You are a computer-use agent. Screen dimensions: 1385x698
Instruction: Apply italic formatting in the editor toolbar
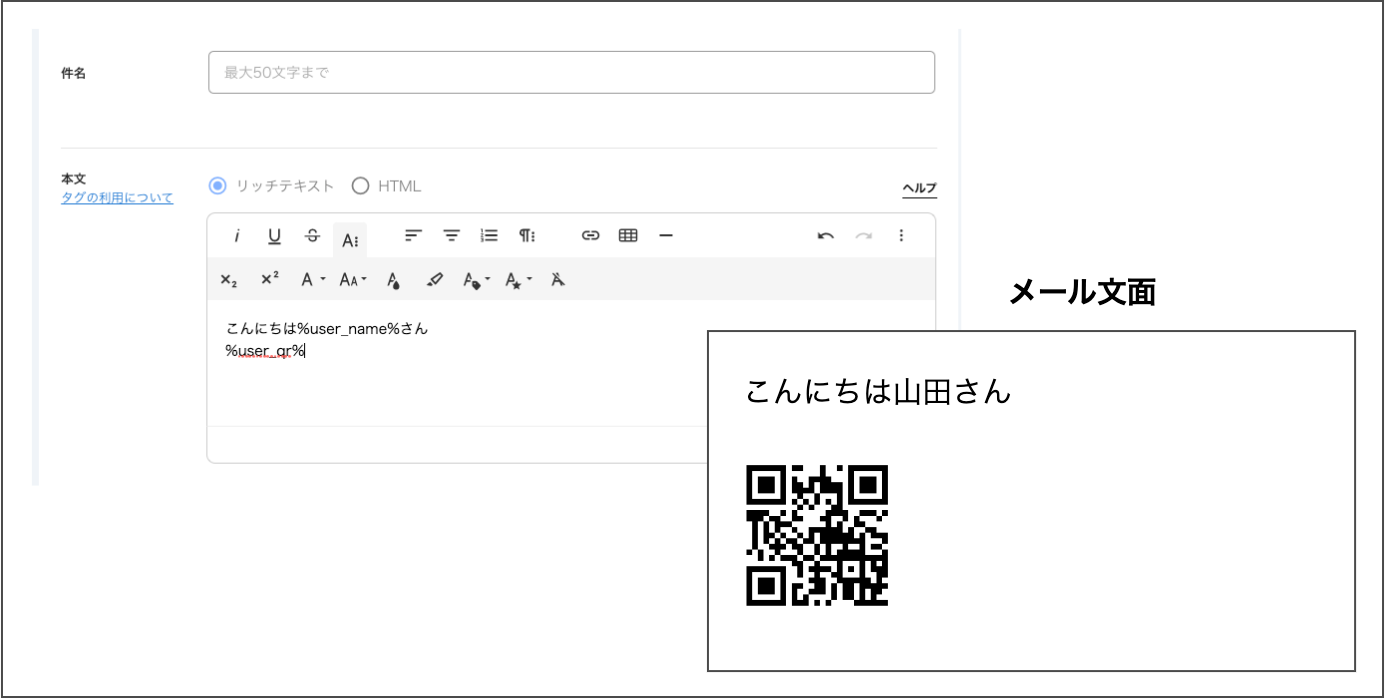(x=237, y=236)
